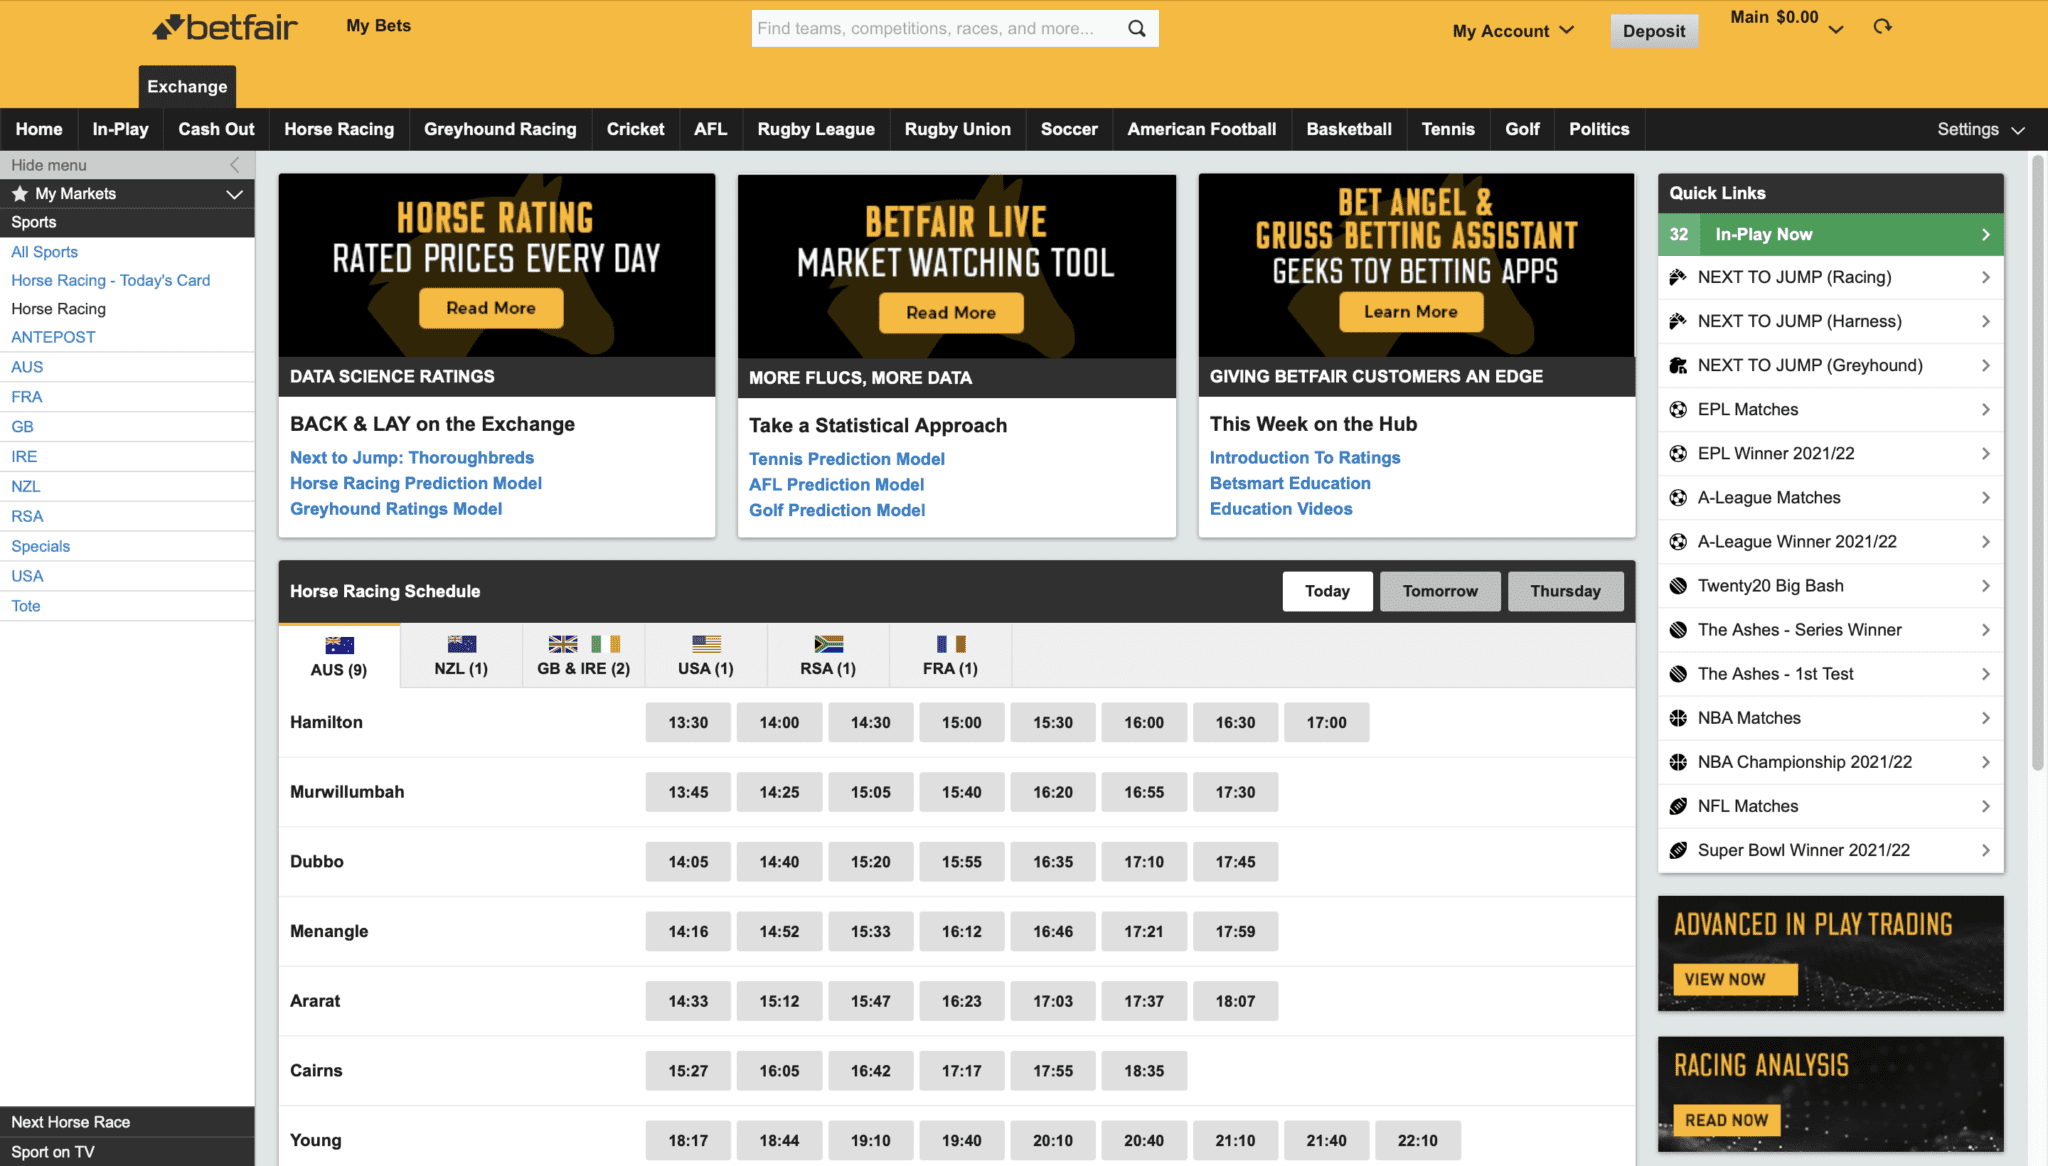Click the Betfair logo

(x=225, y=27)
